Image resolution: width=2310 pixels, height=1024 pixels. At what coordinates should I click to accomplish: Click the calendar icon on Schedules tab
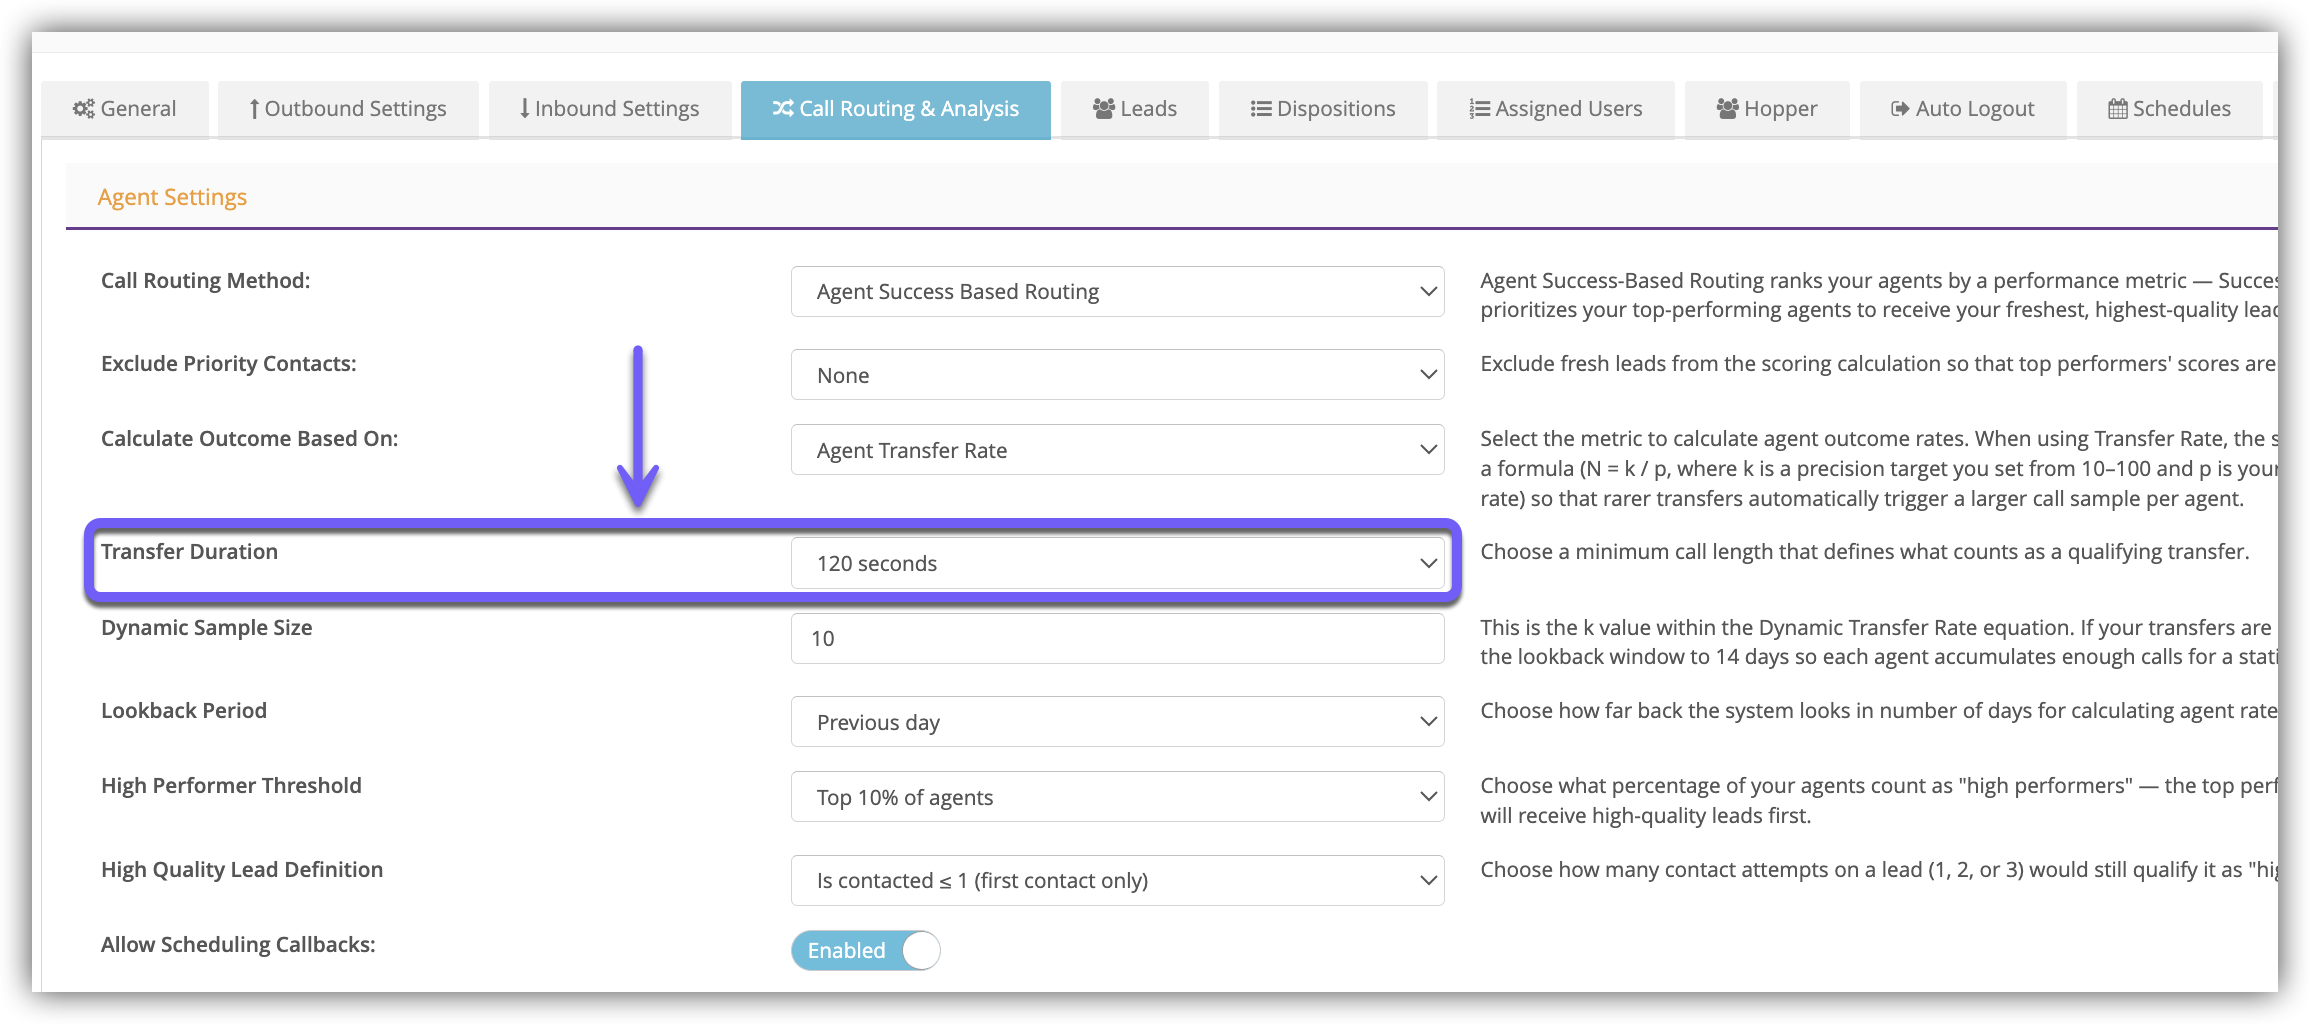pyautogui.click(x=2118, y=108)
